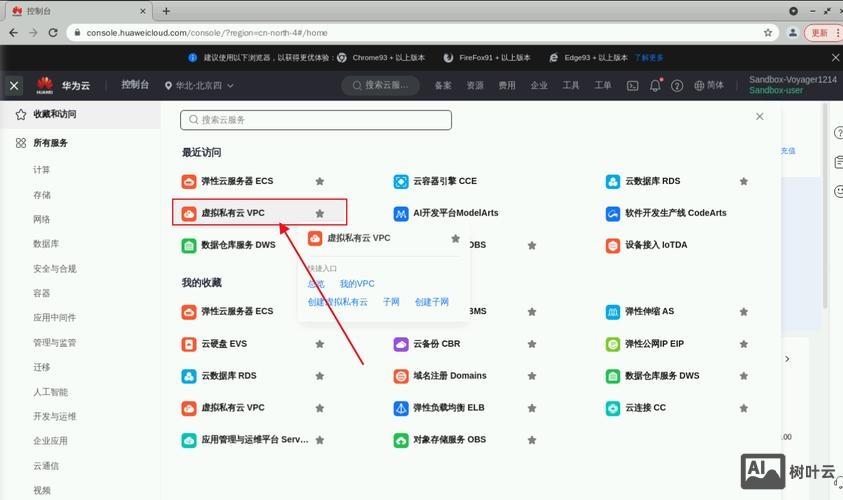The width and height of the screenshot is (843, 500).
Task: Click 我的VPC quick link
Action: pyautogui.click(x=357, y=284)
